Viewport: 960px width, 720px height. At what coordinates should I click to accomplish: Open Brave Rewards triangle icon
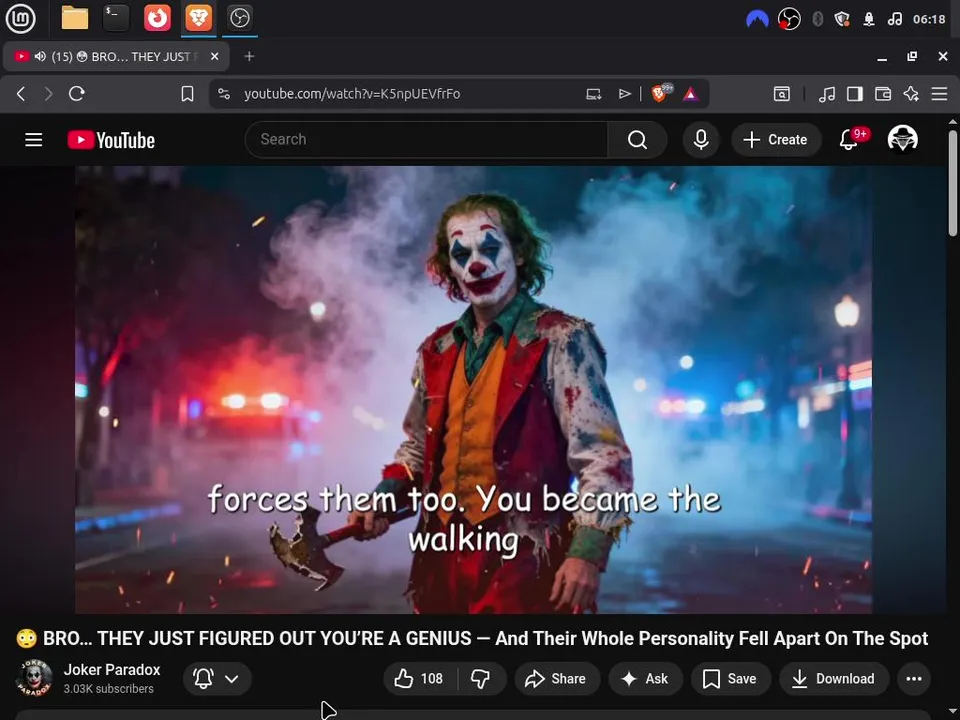pos(691,94)
